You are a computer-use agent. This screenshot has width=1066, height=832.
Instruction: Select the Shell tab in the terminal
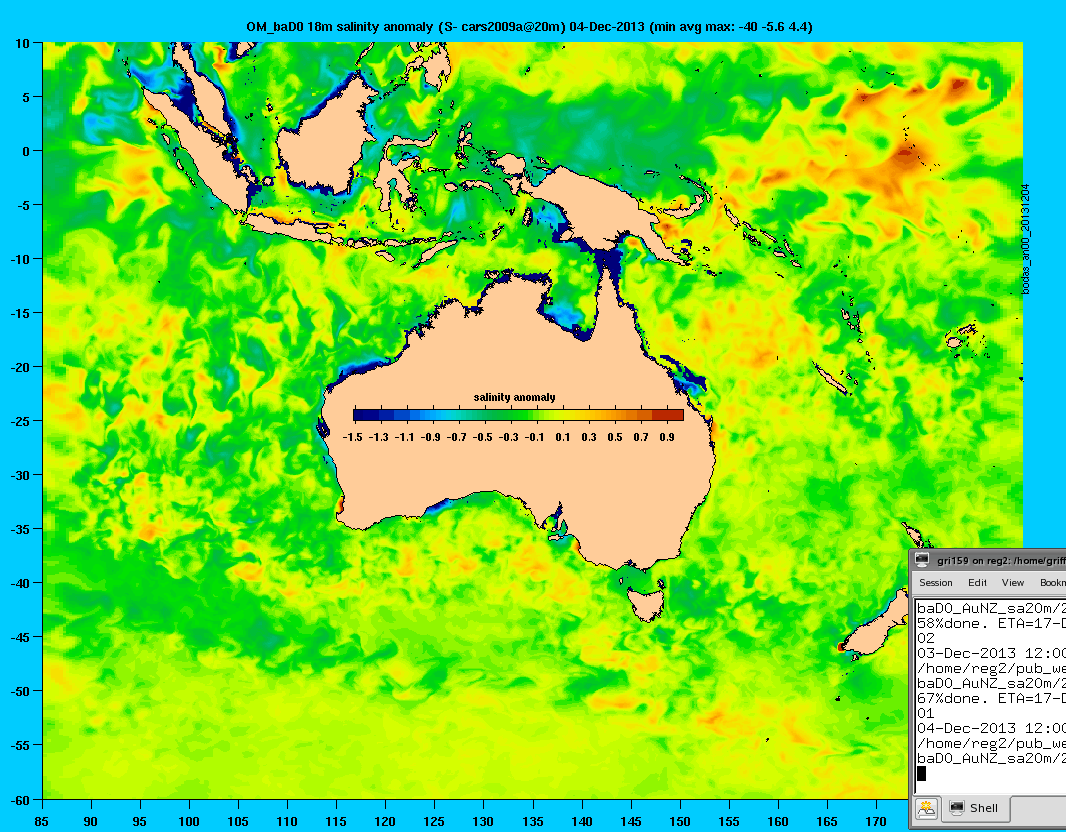(976, 808)
